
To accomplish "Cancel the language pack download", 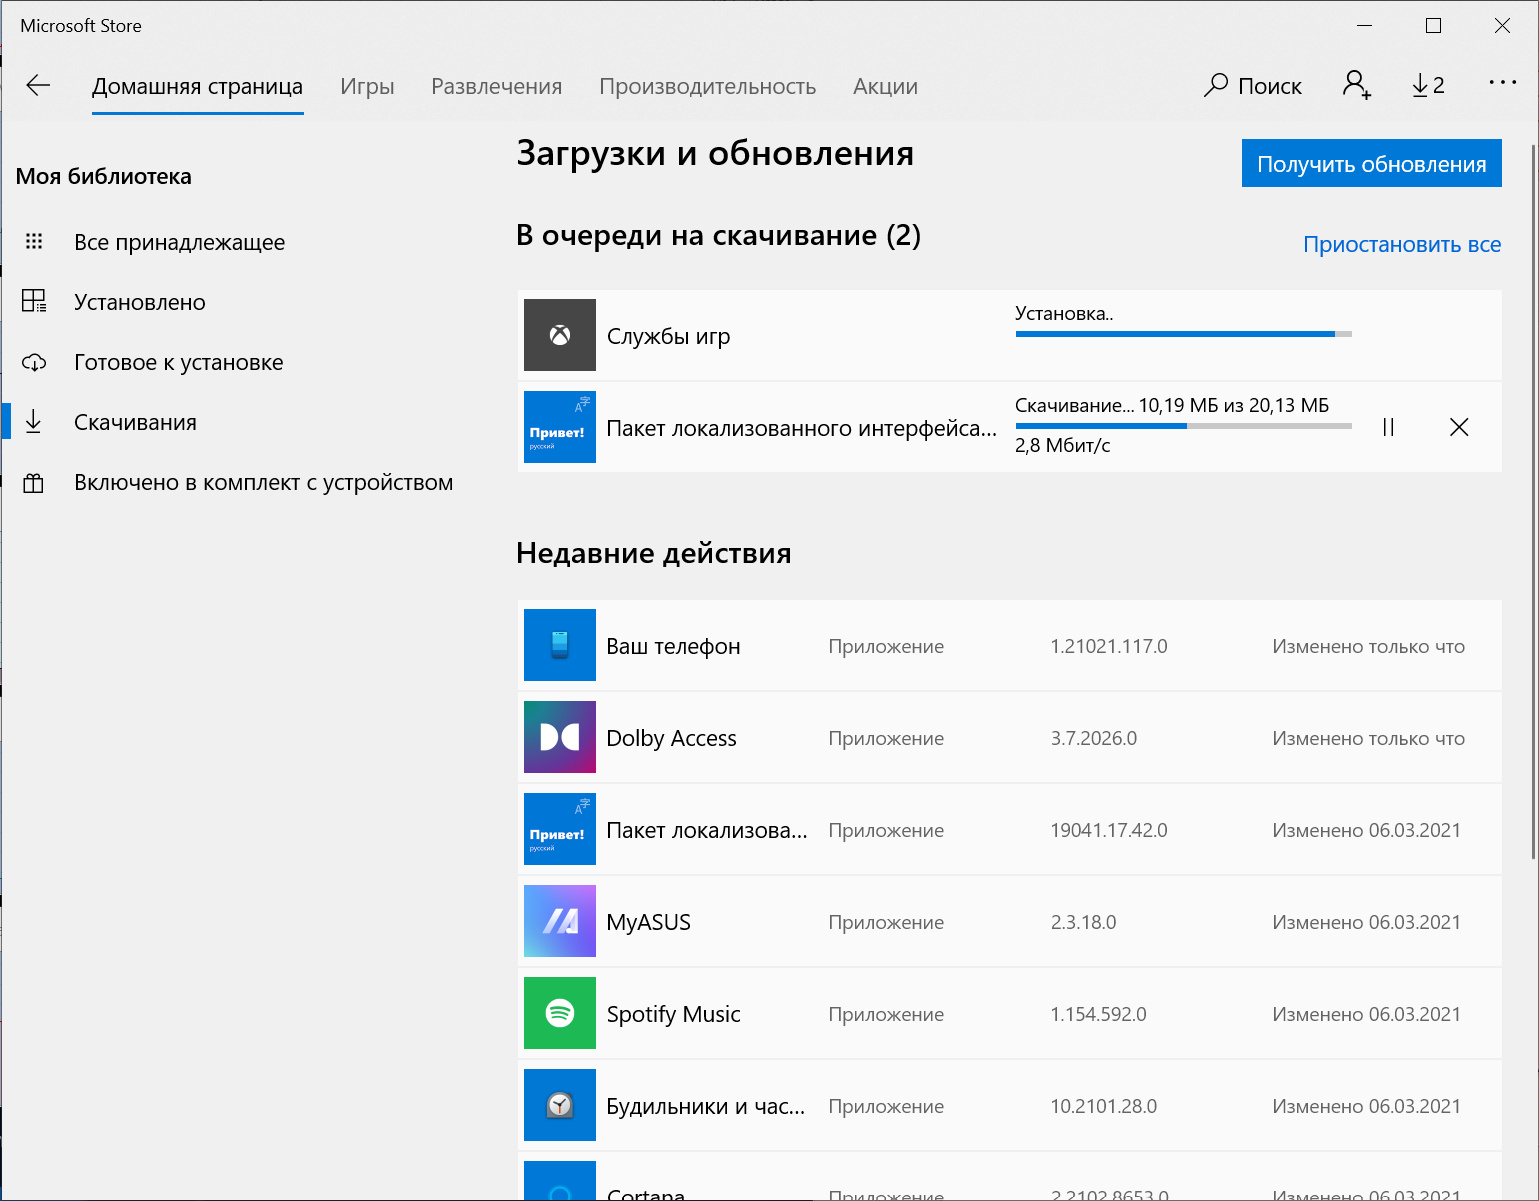I will click(x=1459, y=427).
